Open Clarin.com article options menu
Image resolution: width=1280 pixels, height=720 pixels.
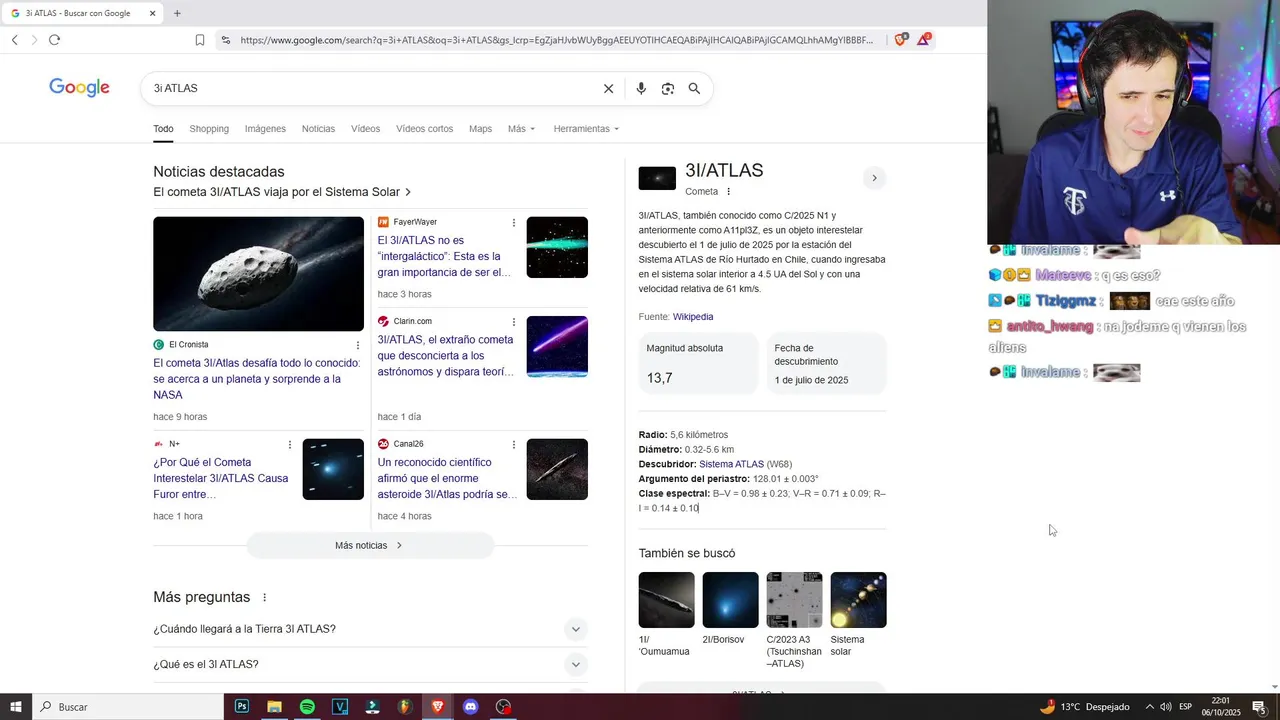(514, 322)
